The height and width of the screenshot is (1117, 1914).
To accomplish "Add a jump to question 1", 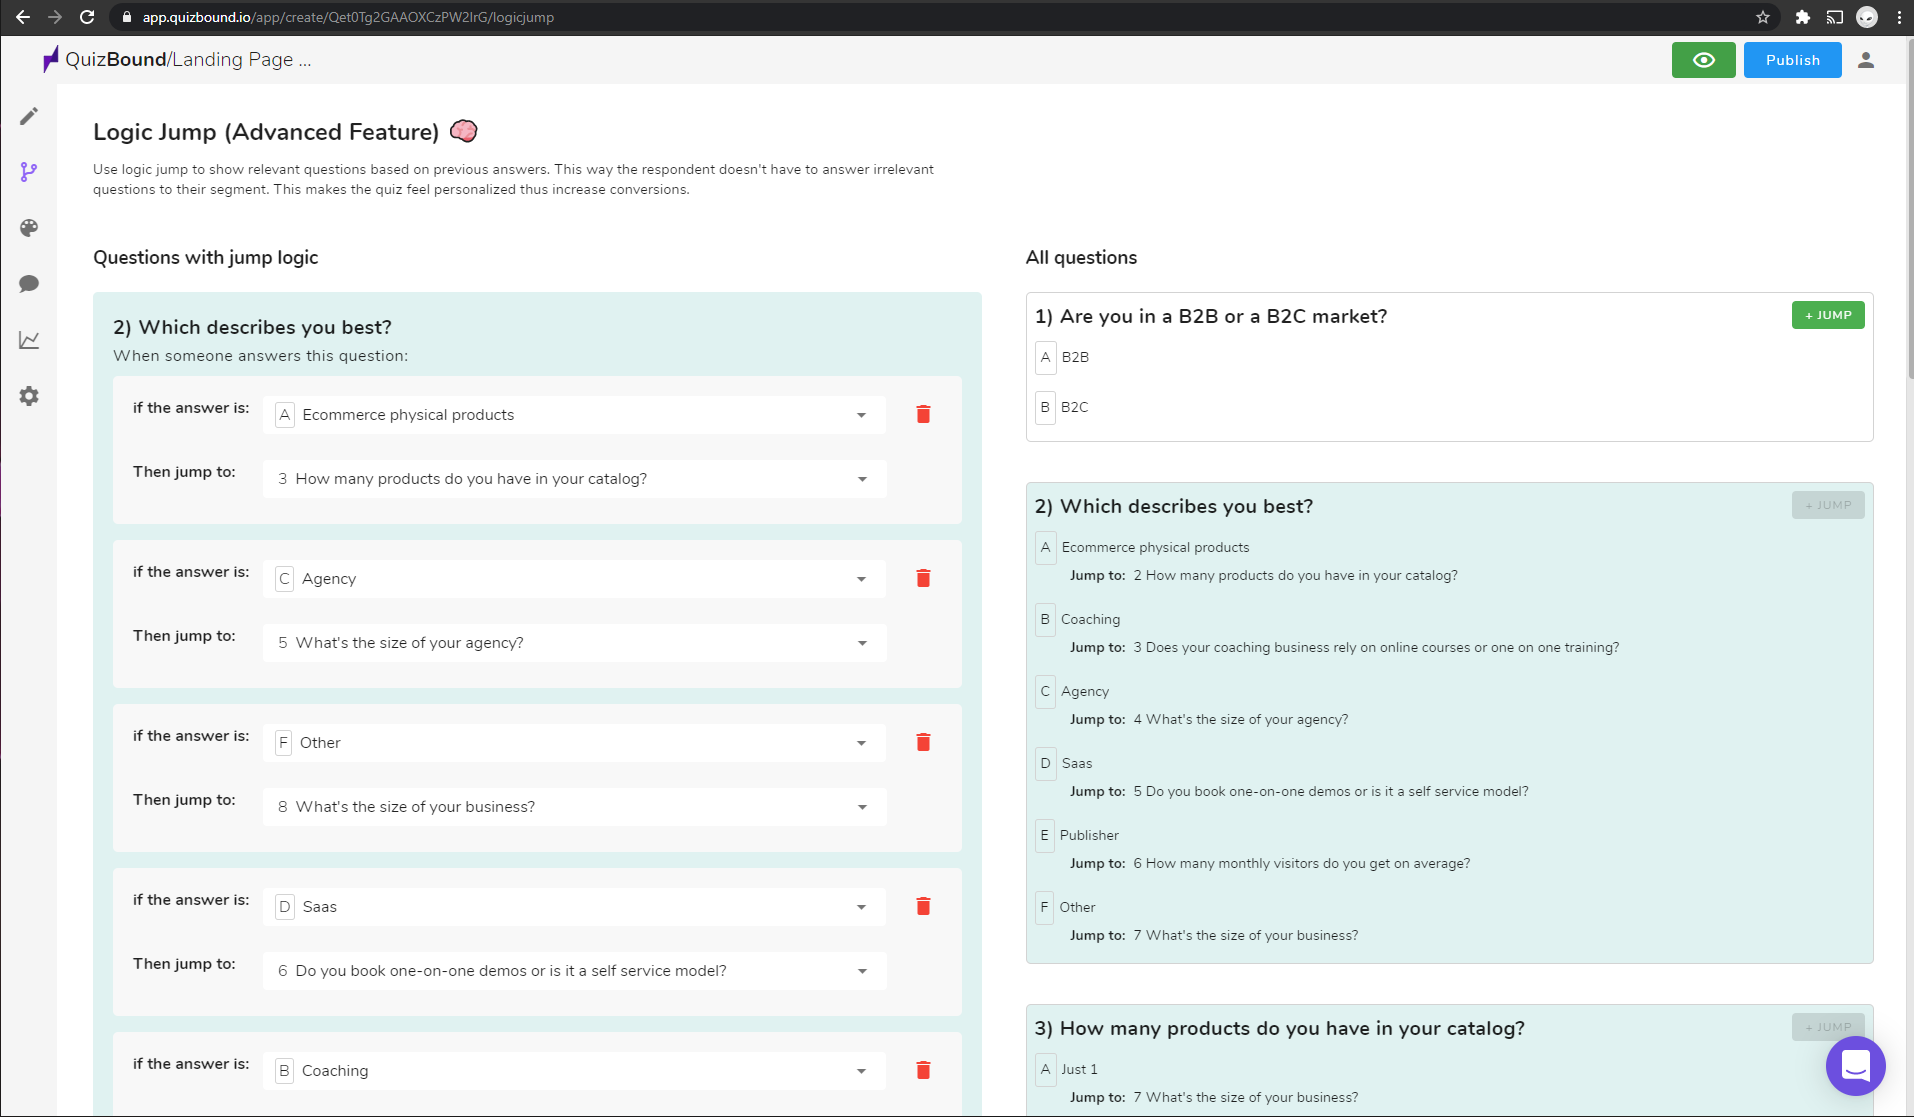I will click(x=1827, y=315).
